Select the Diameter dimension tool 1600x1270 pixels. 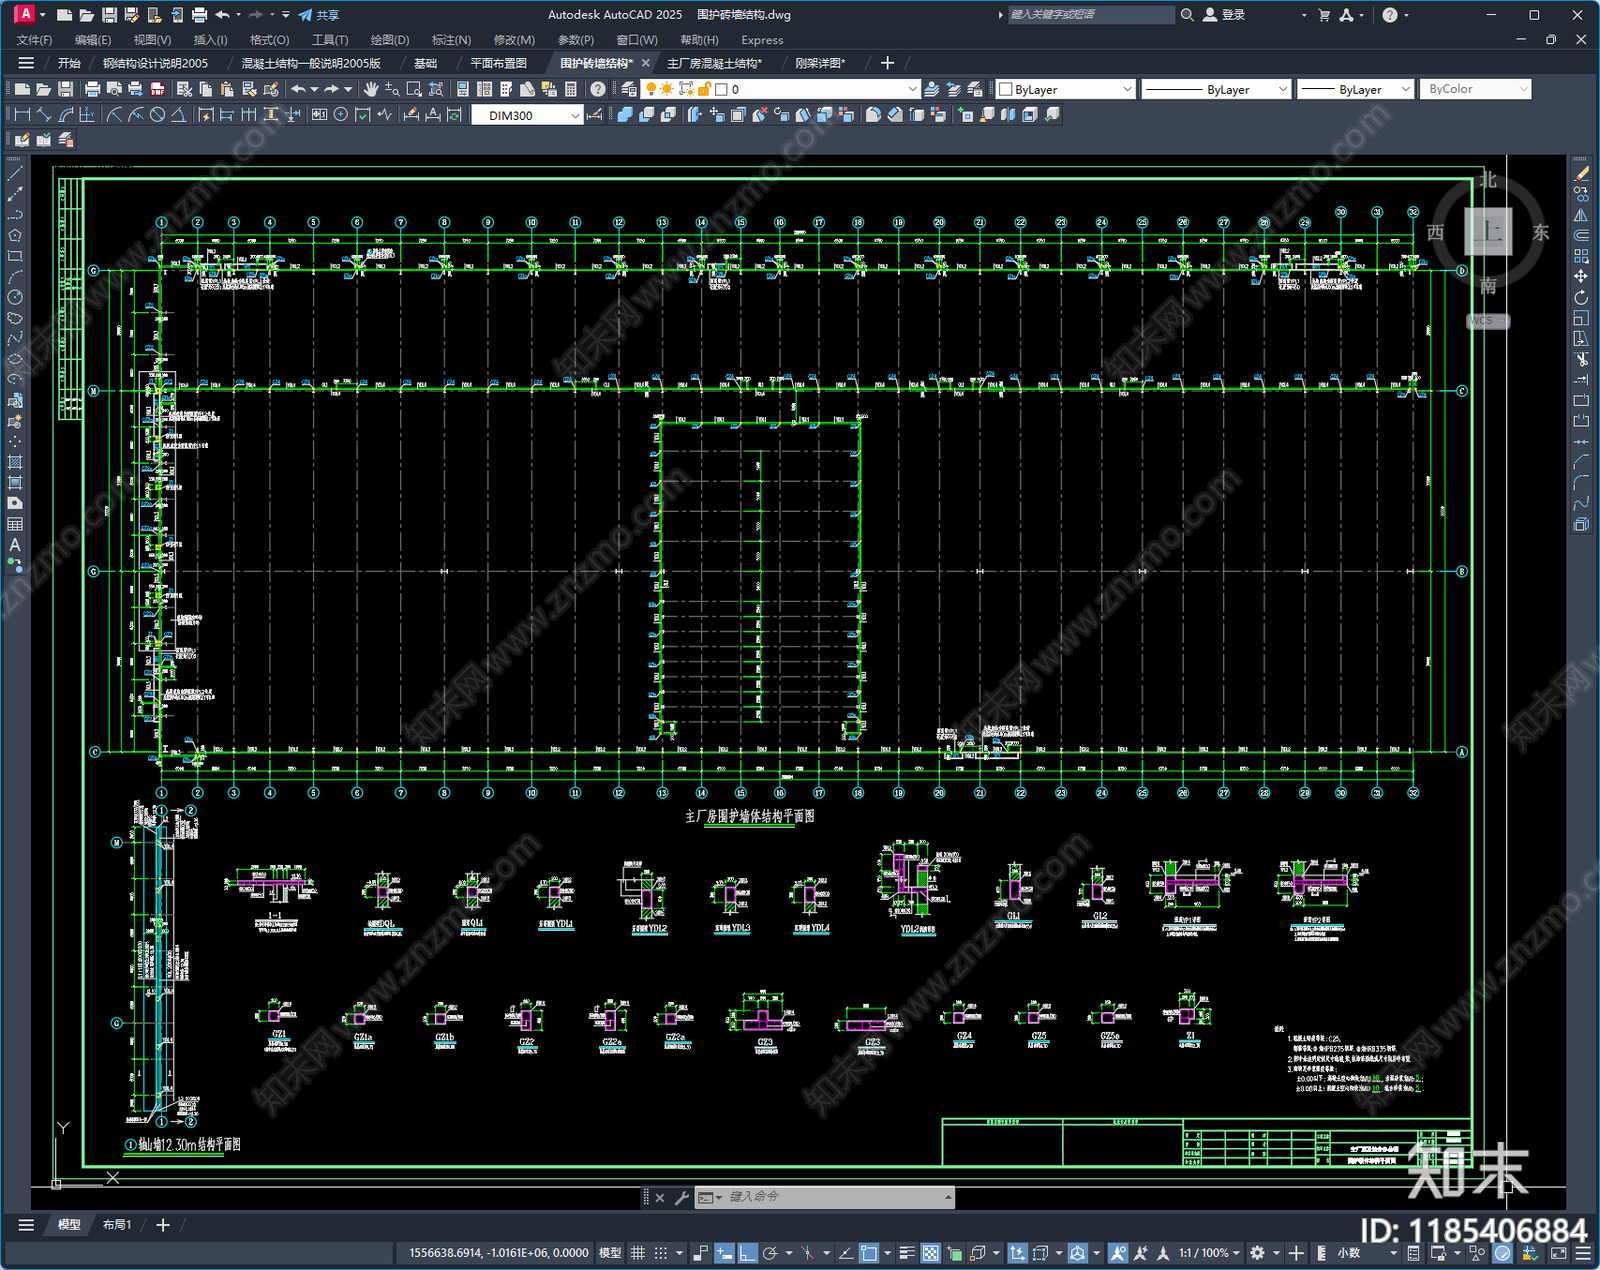(157, 115)
